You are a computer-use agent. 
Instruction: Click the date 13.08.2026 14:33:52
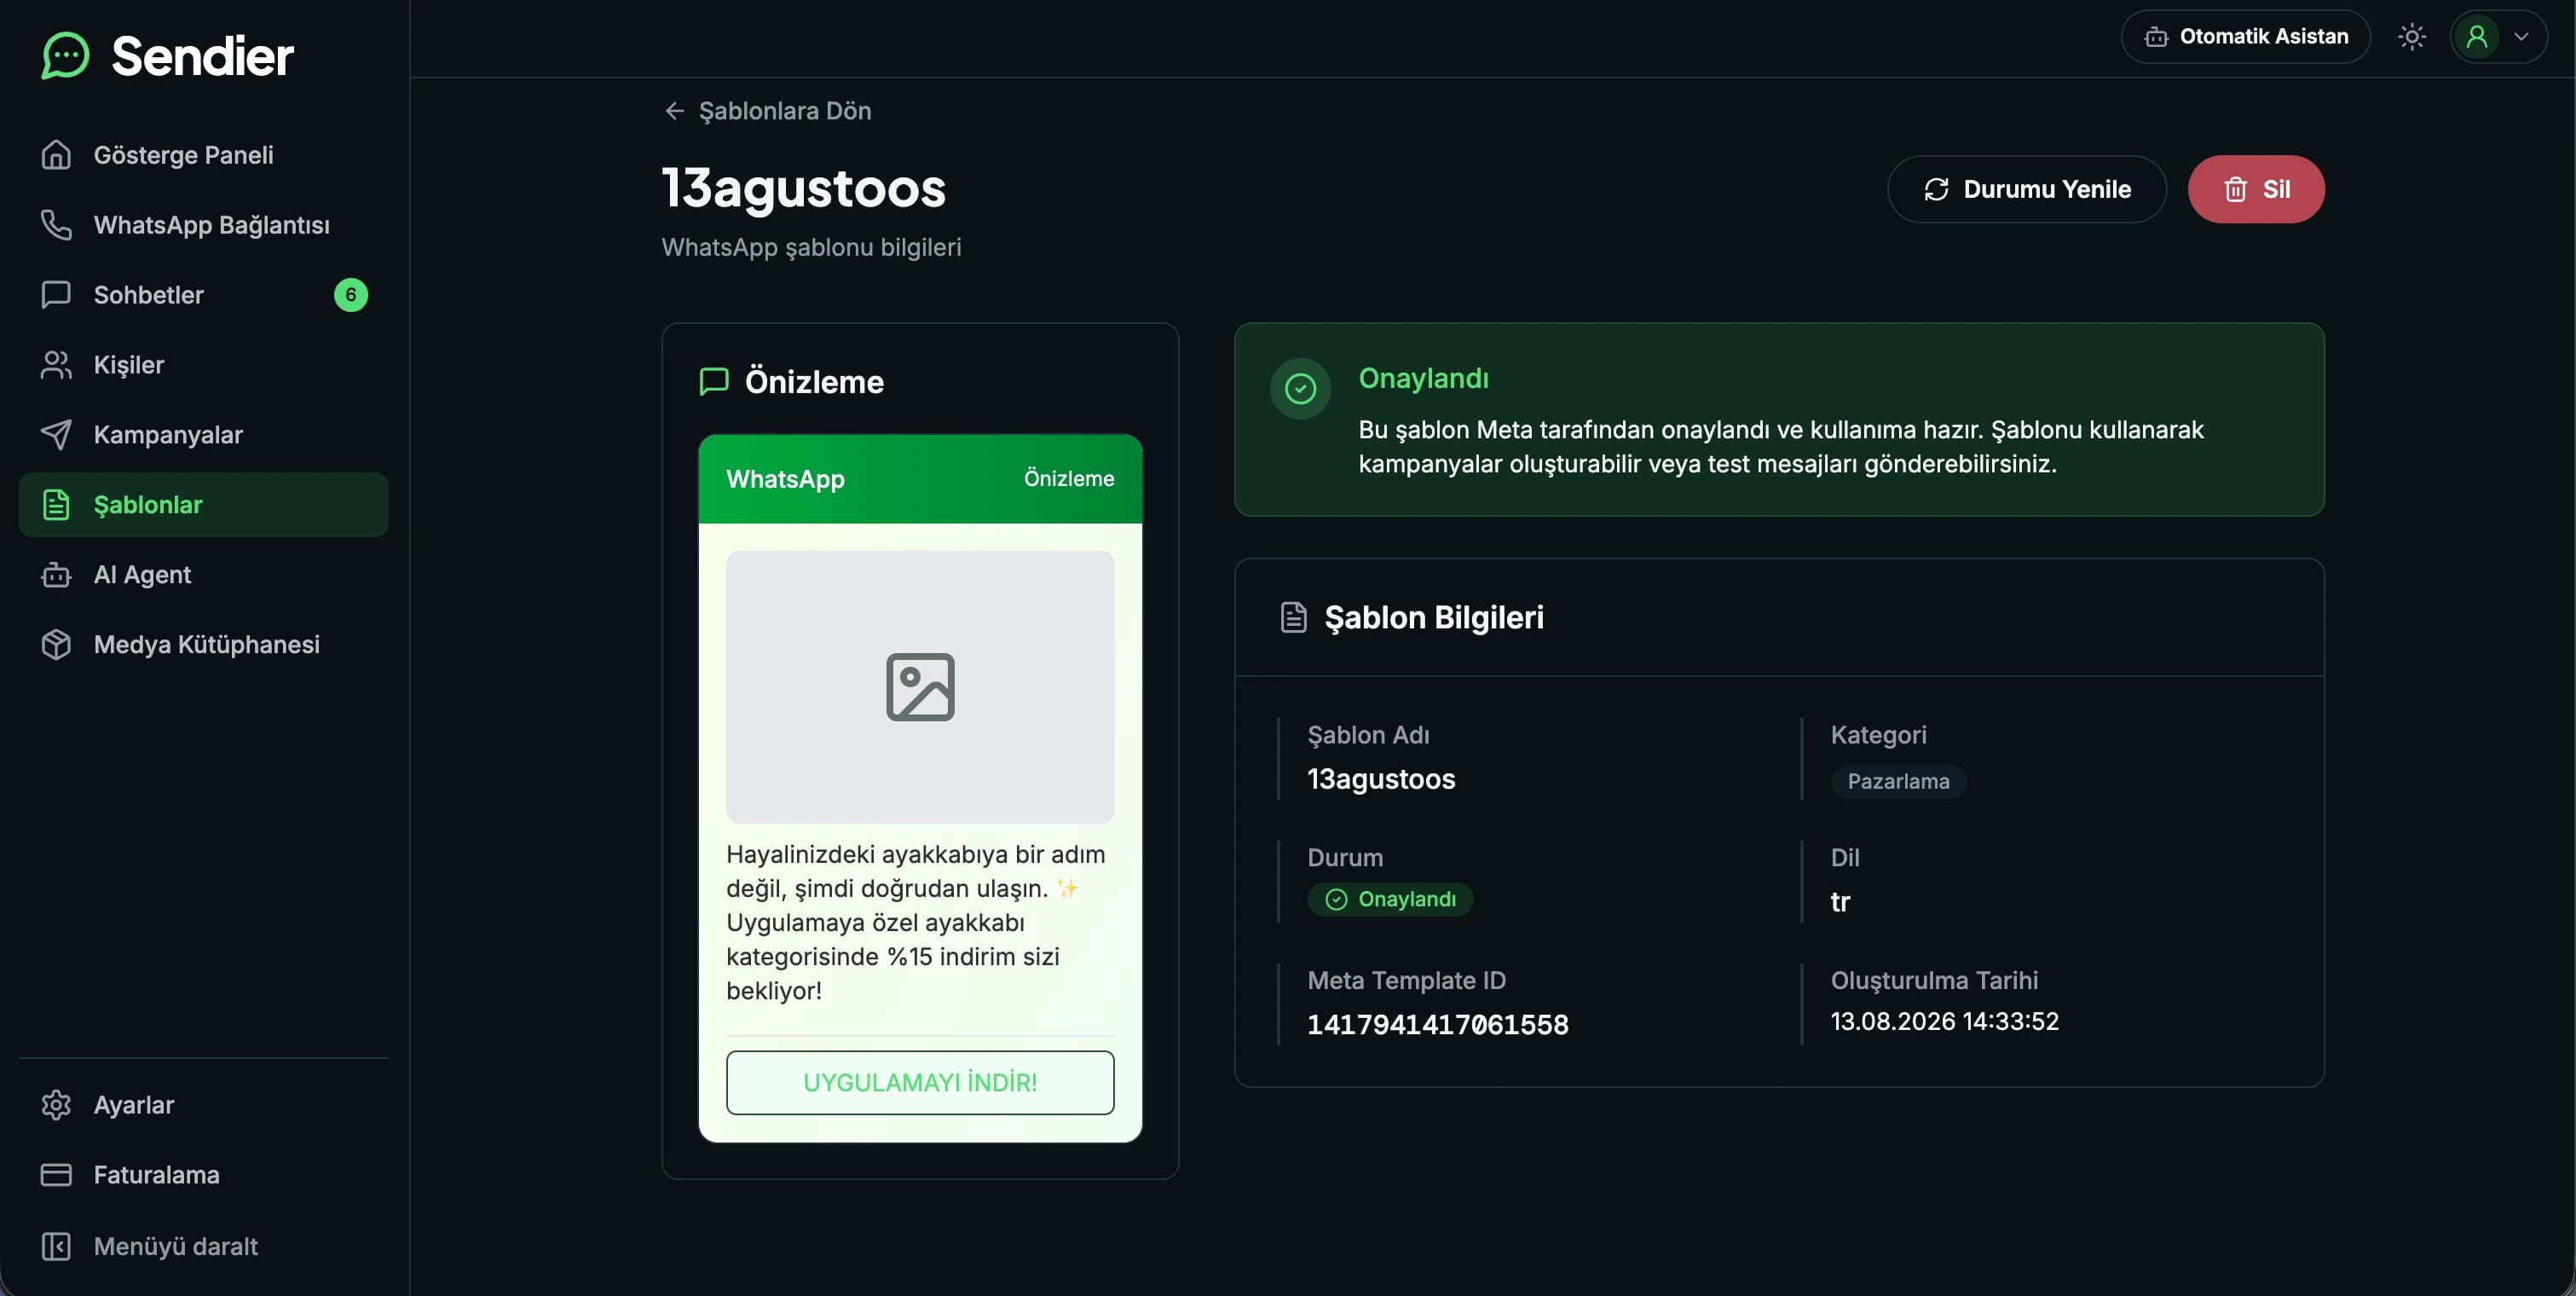[x=1945, y=1021]
